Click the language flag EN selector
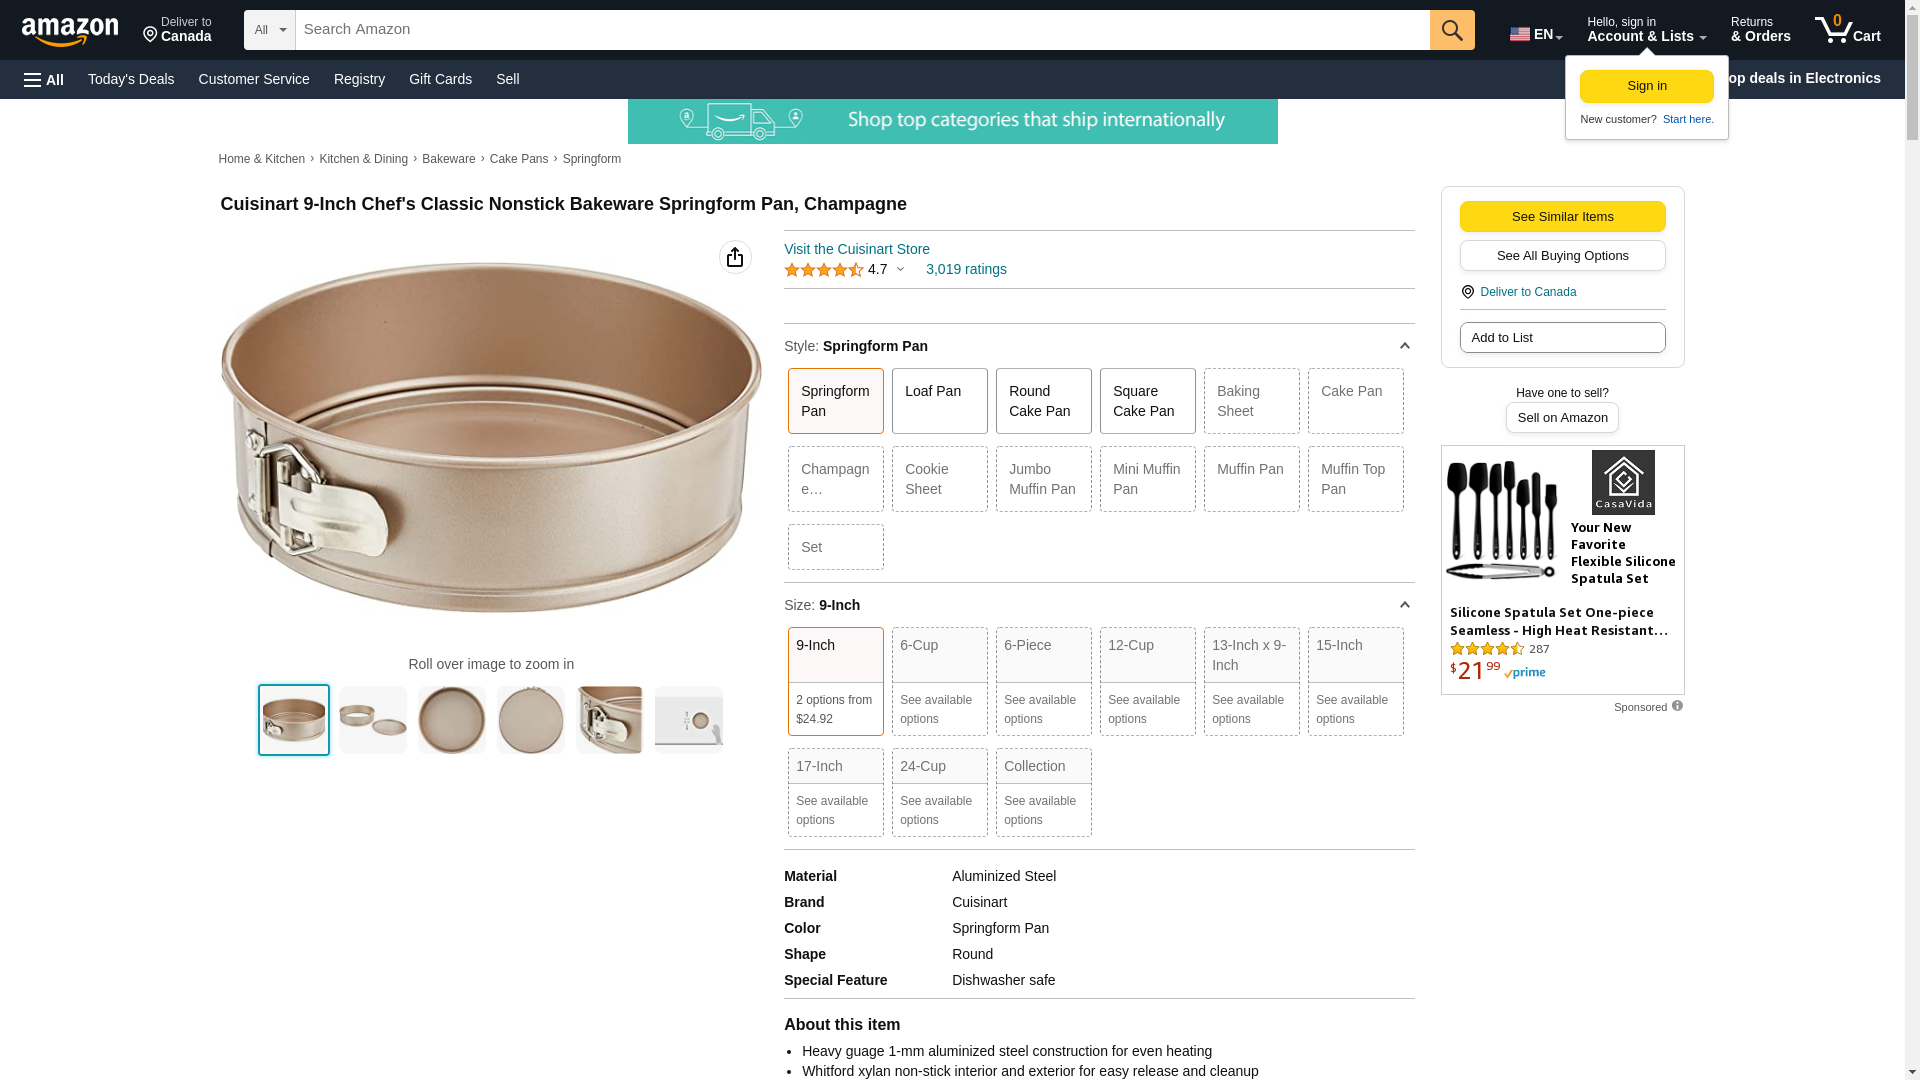Screen dimensions: 1920x1080 pyautogui.click(x=1535, y=34)
